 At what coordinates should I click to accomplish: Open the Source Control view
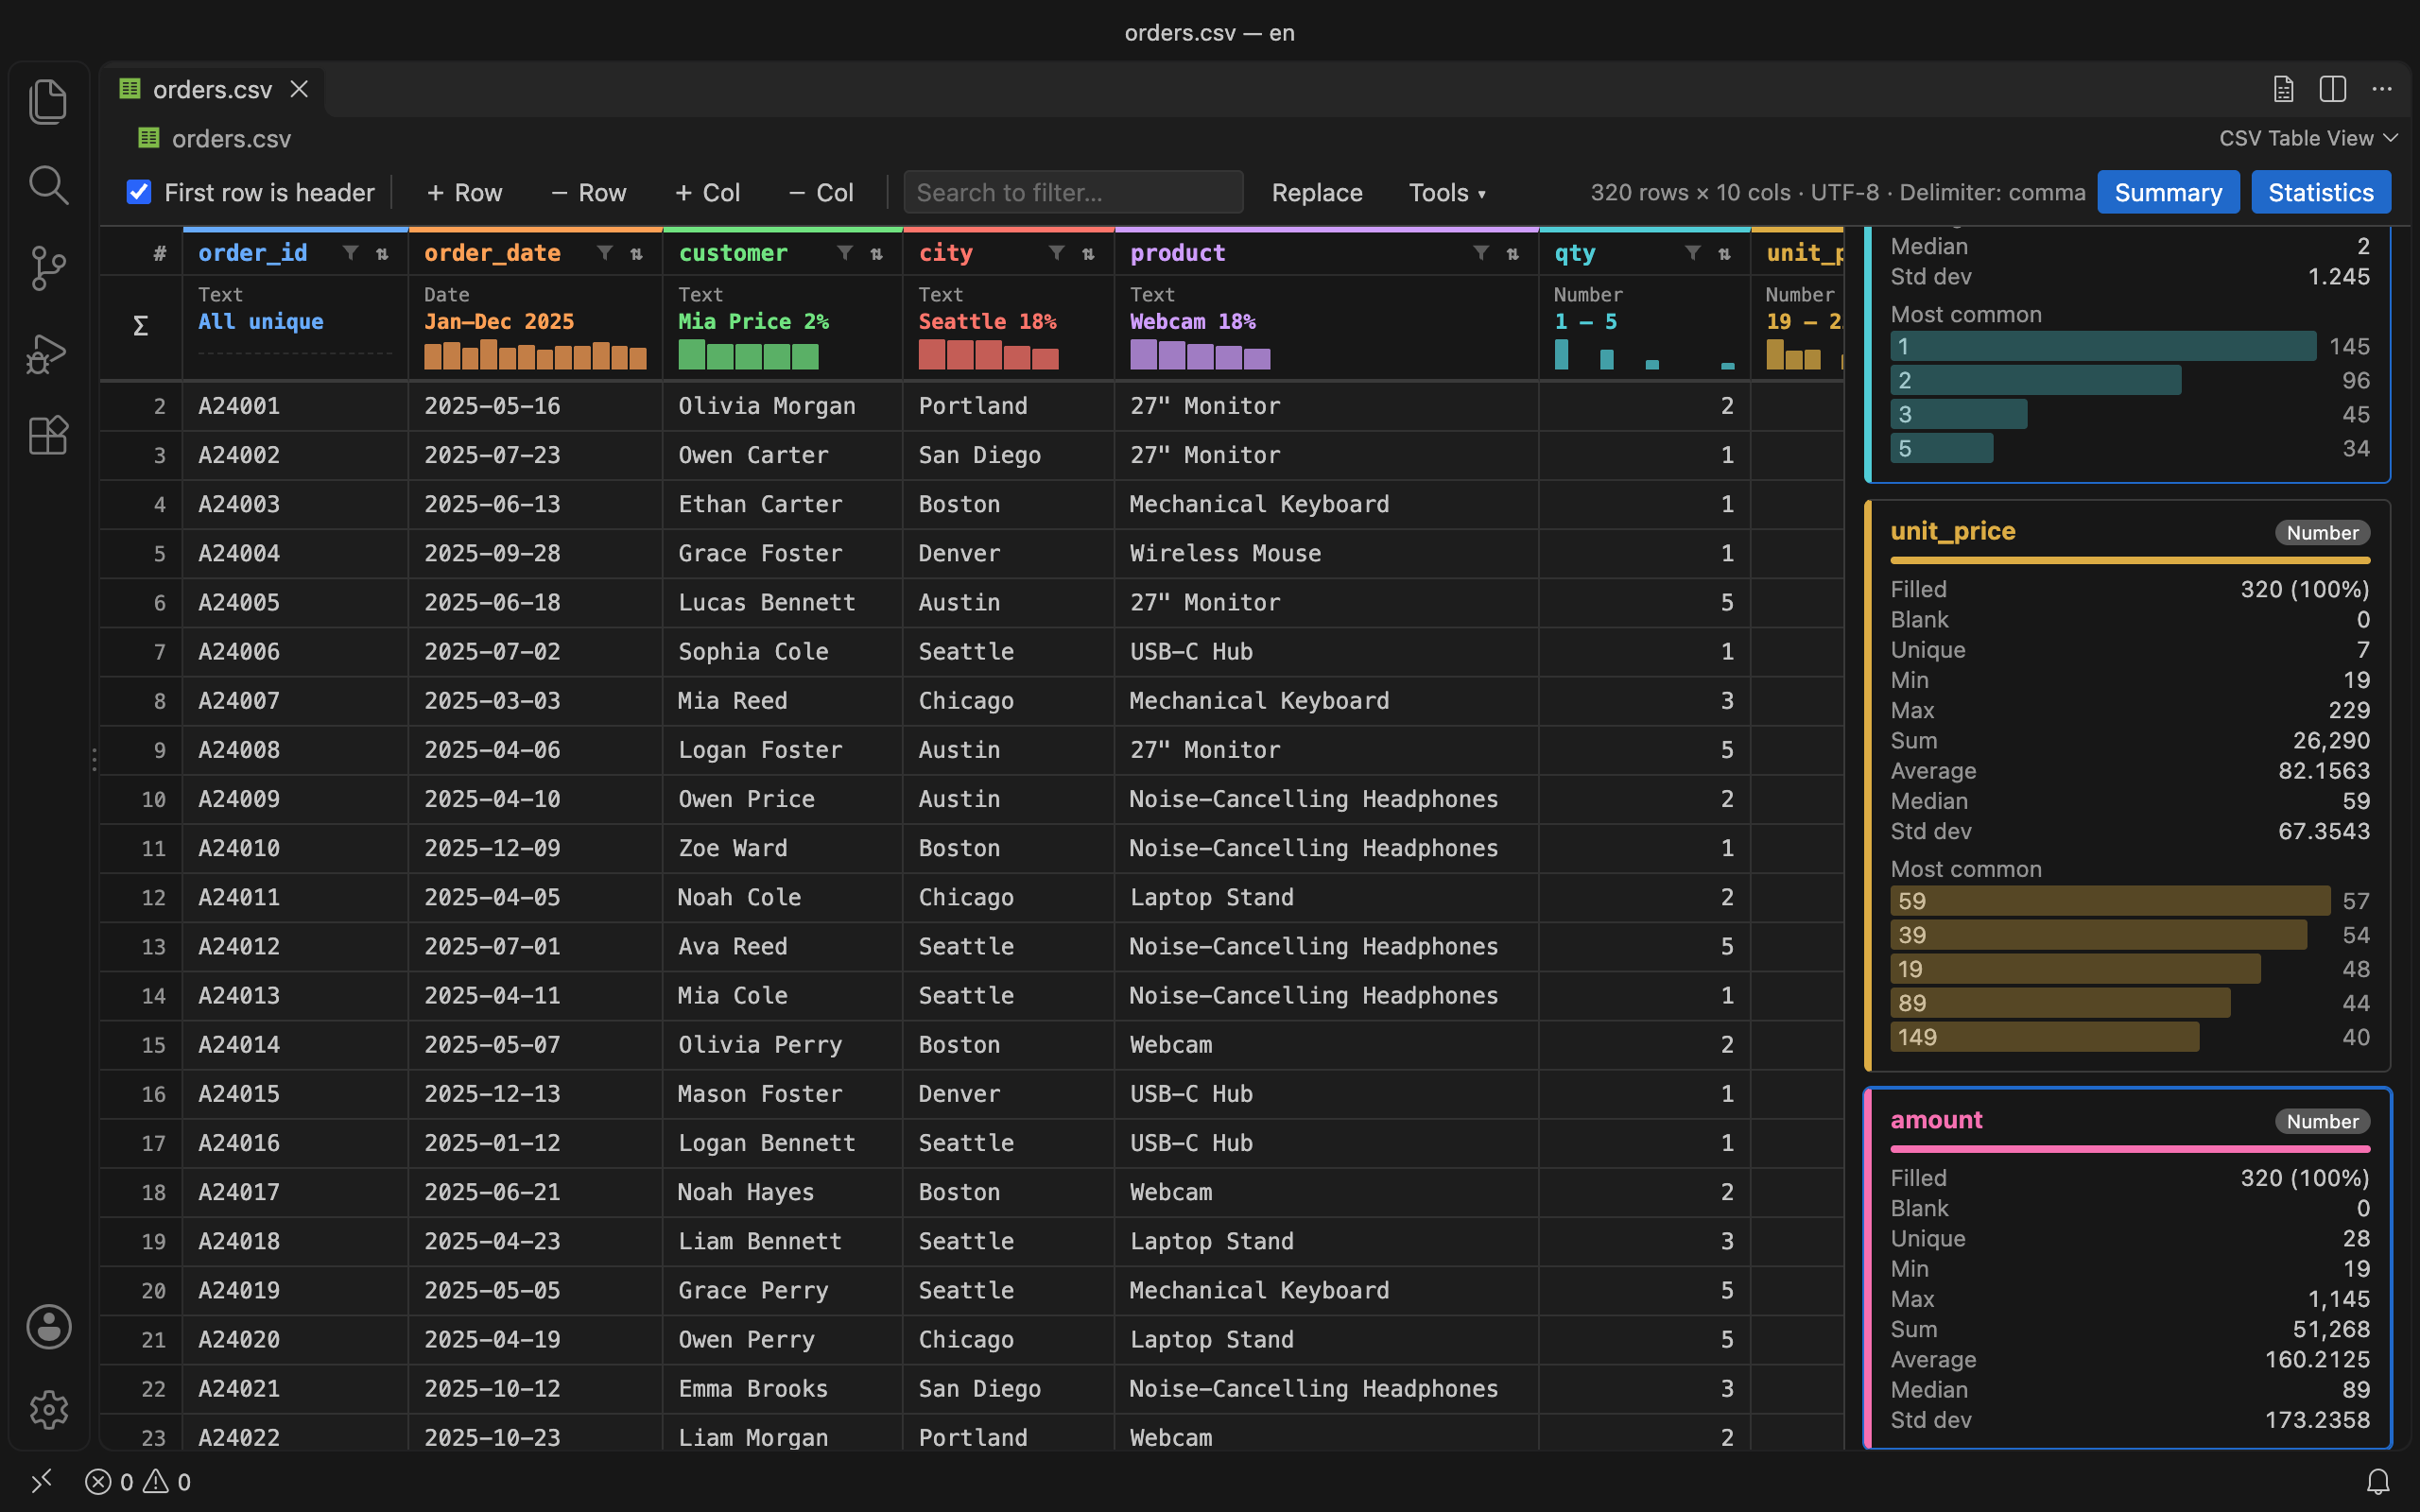(48, 268)
